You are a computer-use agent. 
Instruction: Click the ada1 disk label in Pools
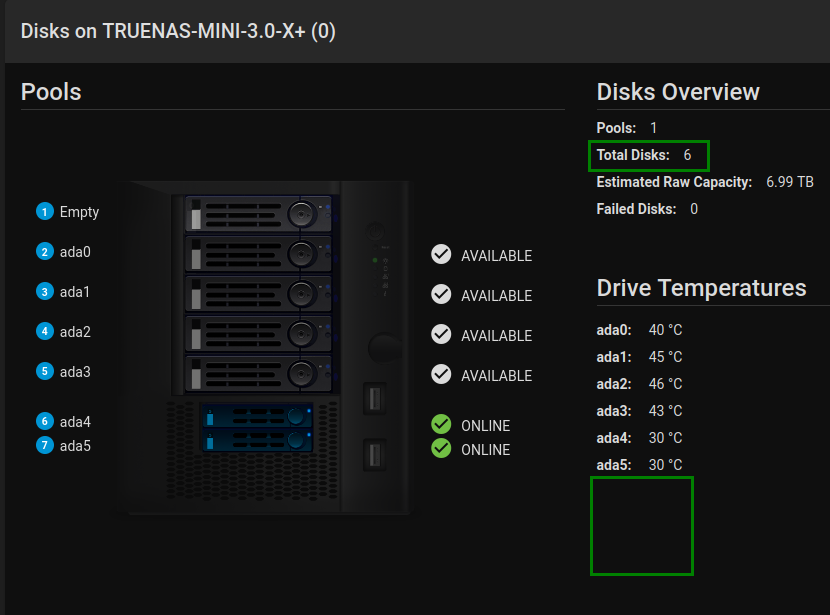click(x=75, y=292)
